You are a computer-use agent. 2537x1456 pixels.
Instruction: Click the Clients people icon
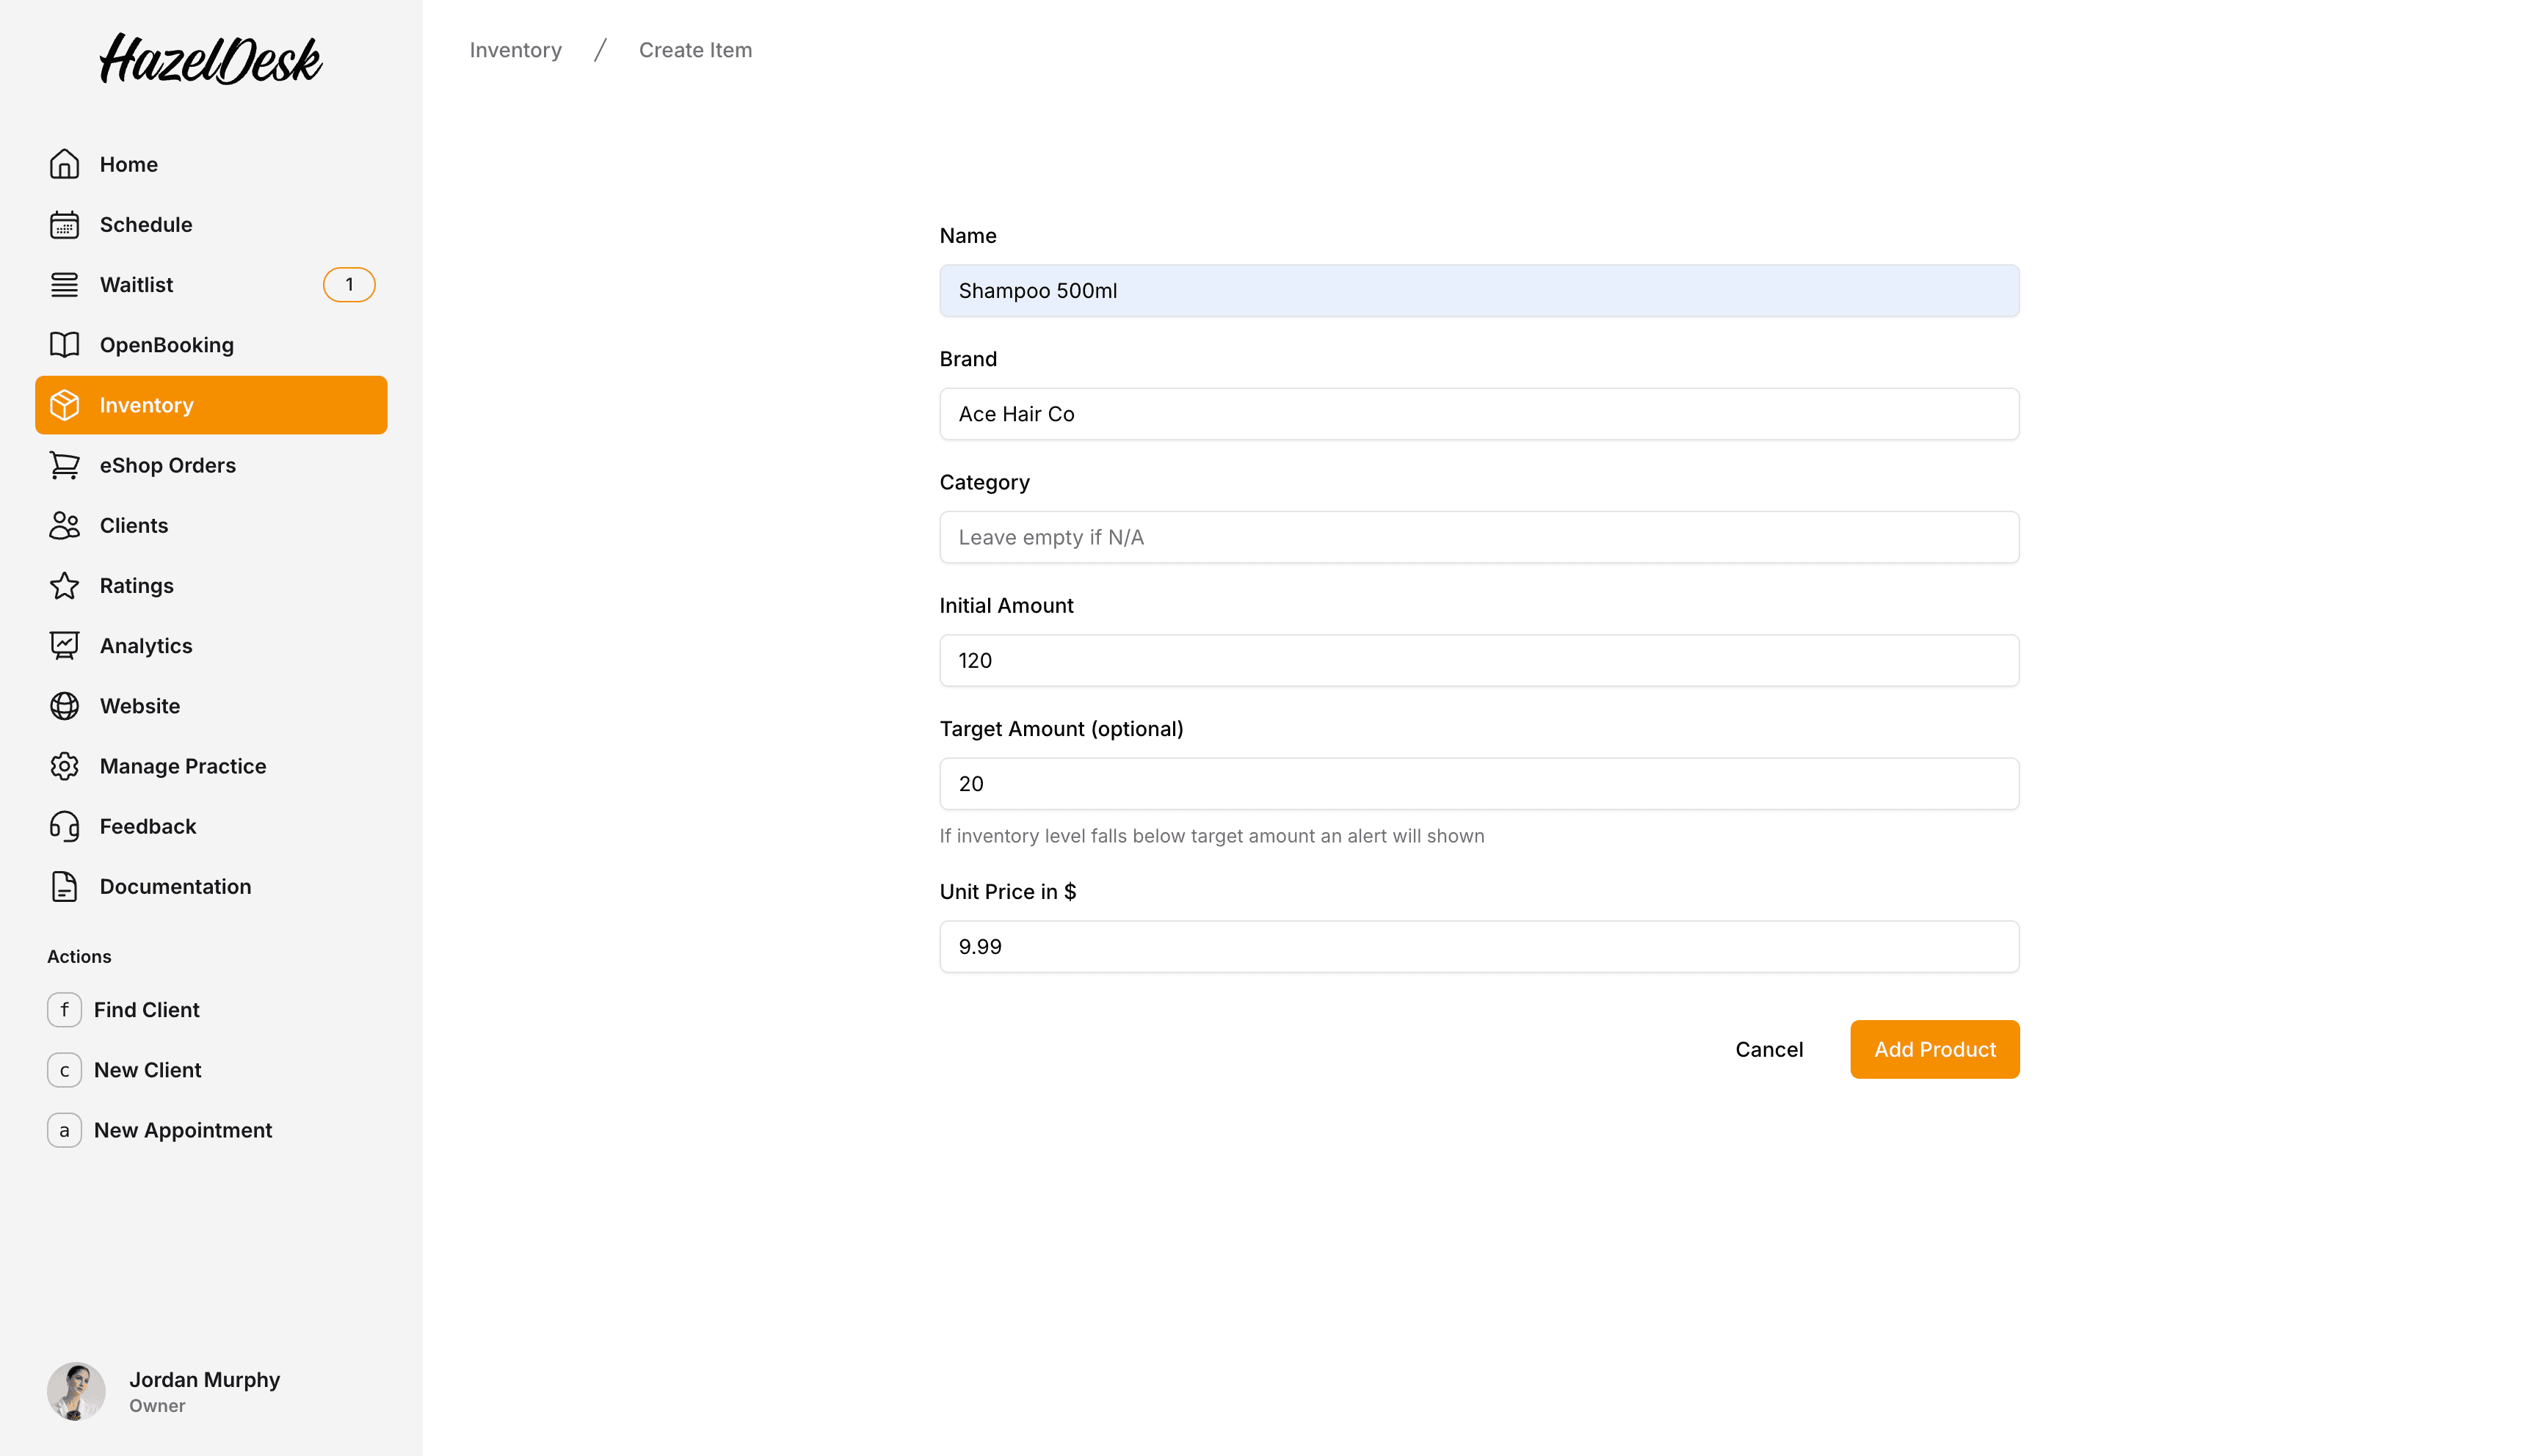tap(64, 525)
